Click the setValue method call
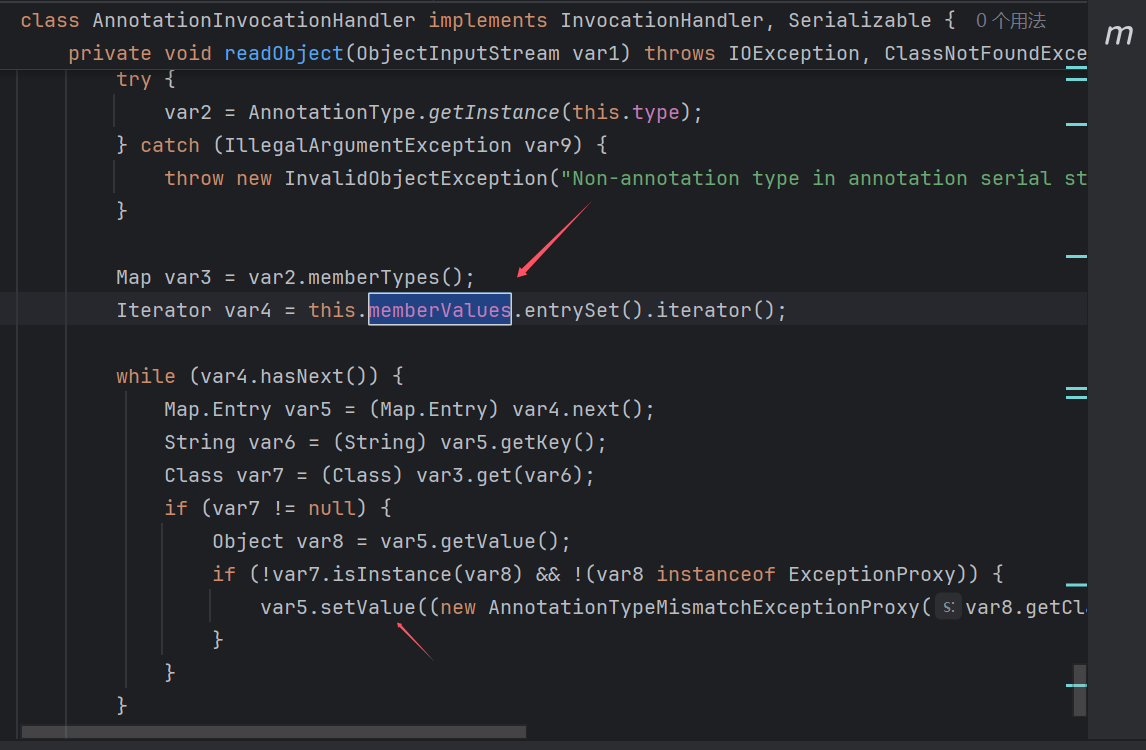Image resolution: width=1146 pixels, height=750 pixels. pos(368,607)
